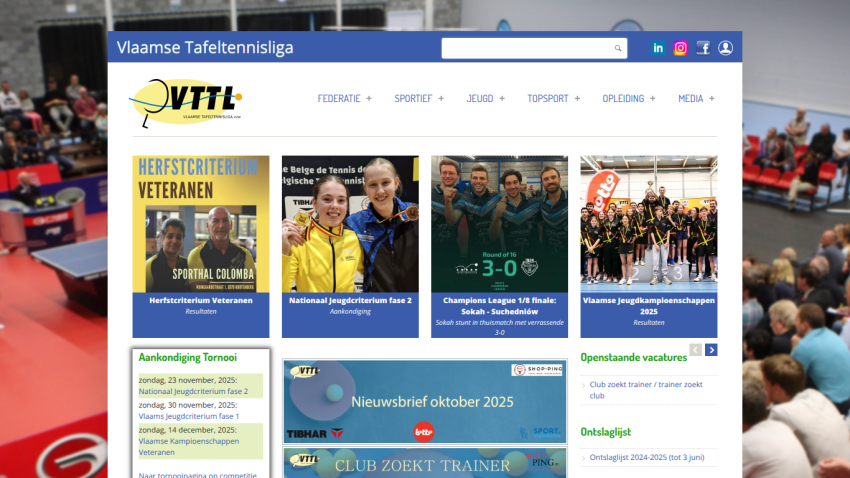The image size is (850, 478).
Task: Click Vlaamse Jeugdkampioenschappen 2025 card title
Action: (x=649, y=306)
